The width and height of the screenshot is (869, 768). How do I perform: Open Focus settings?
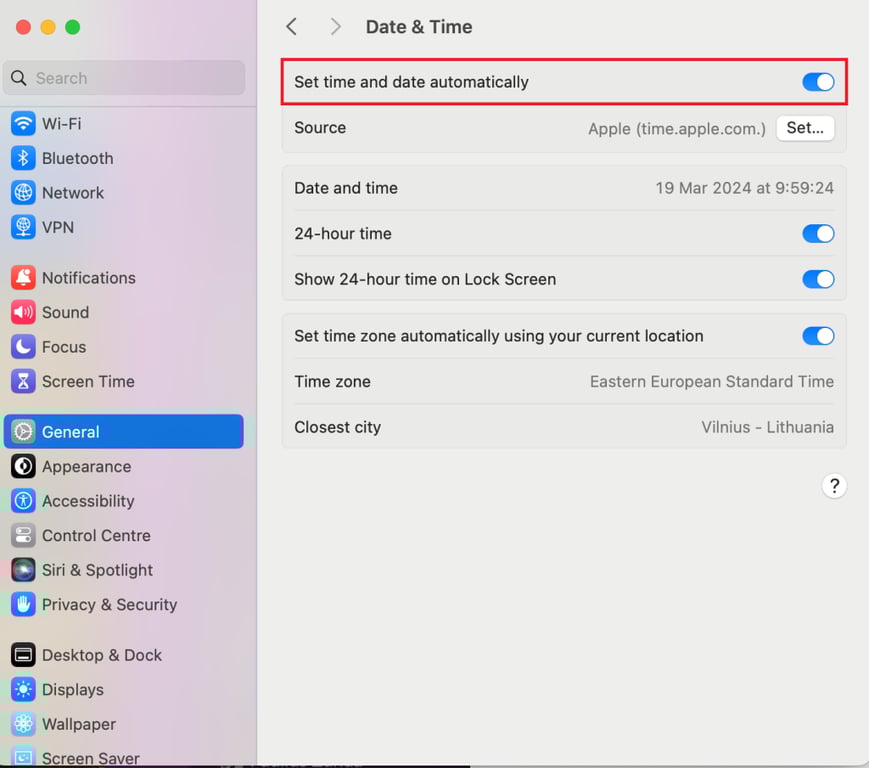pyautogui.click(x=60, y=347)
